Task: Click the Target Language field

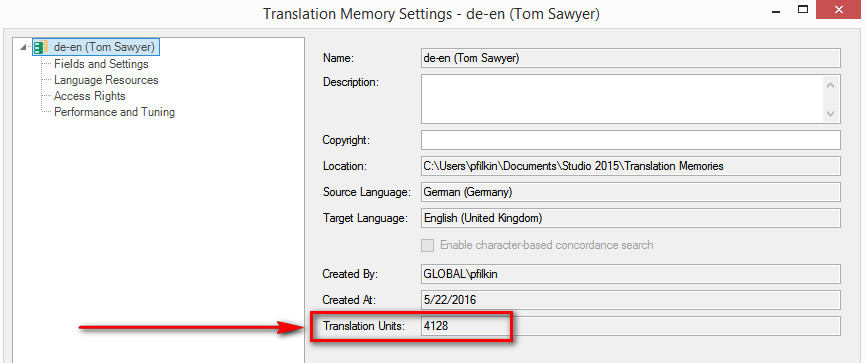Action: click(x=631, y=218)
